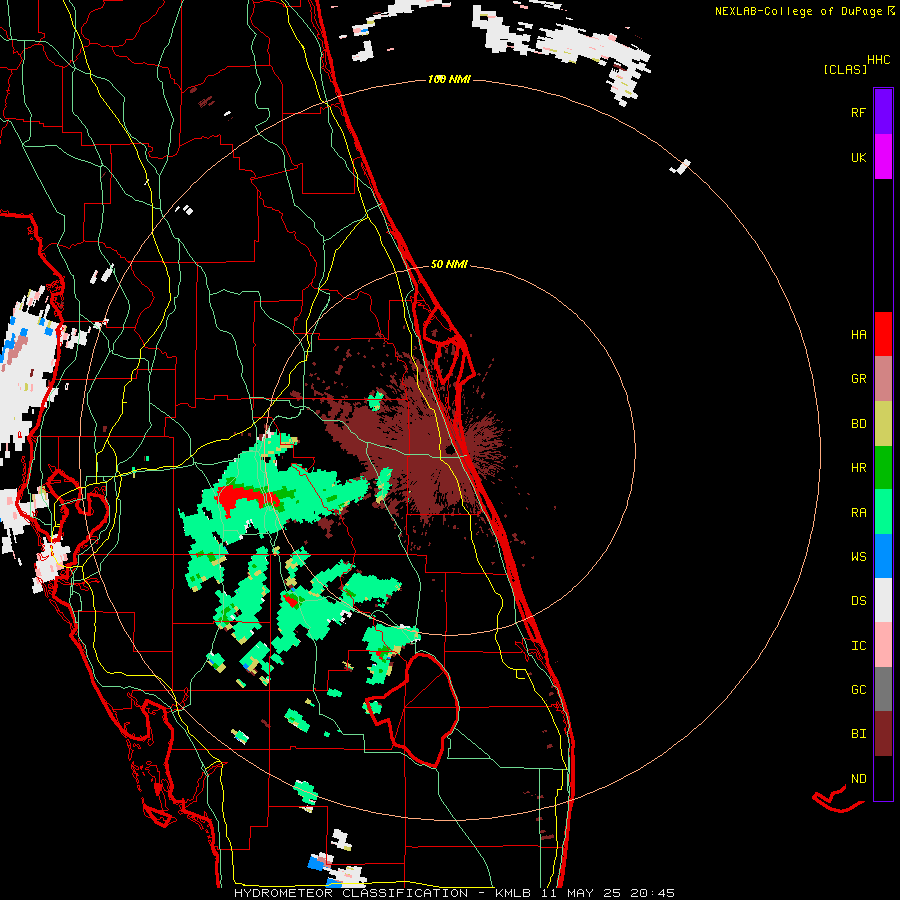900x900 pixels.
Task: Click the 'HHC' product code text
Action: point(878,60)
